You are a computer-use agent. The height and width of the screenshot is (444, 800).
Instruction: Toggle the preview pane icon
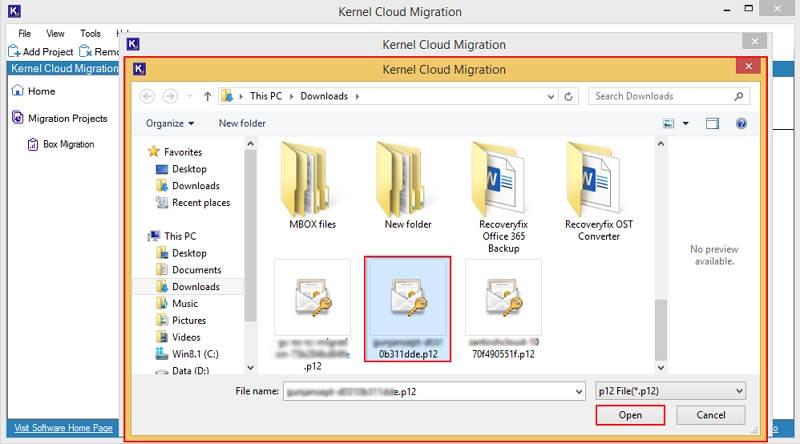pos(712,124)
